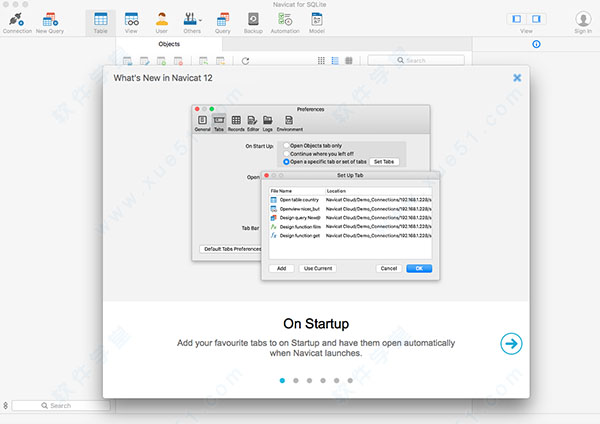Switch to list view icon
Screen dimensions: 600x424
point(335,60)
